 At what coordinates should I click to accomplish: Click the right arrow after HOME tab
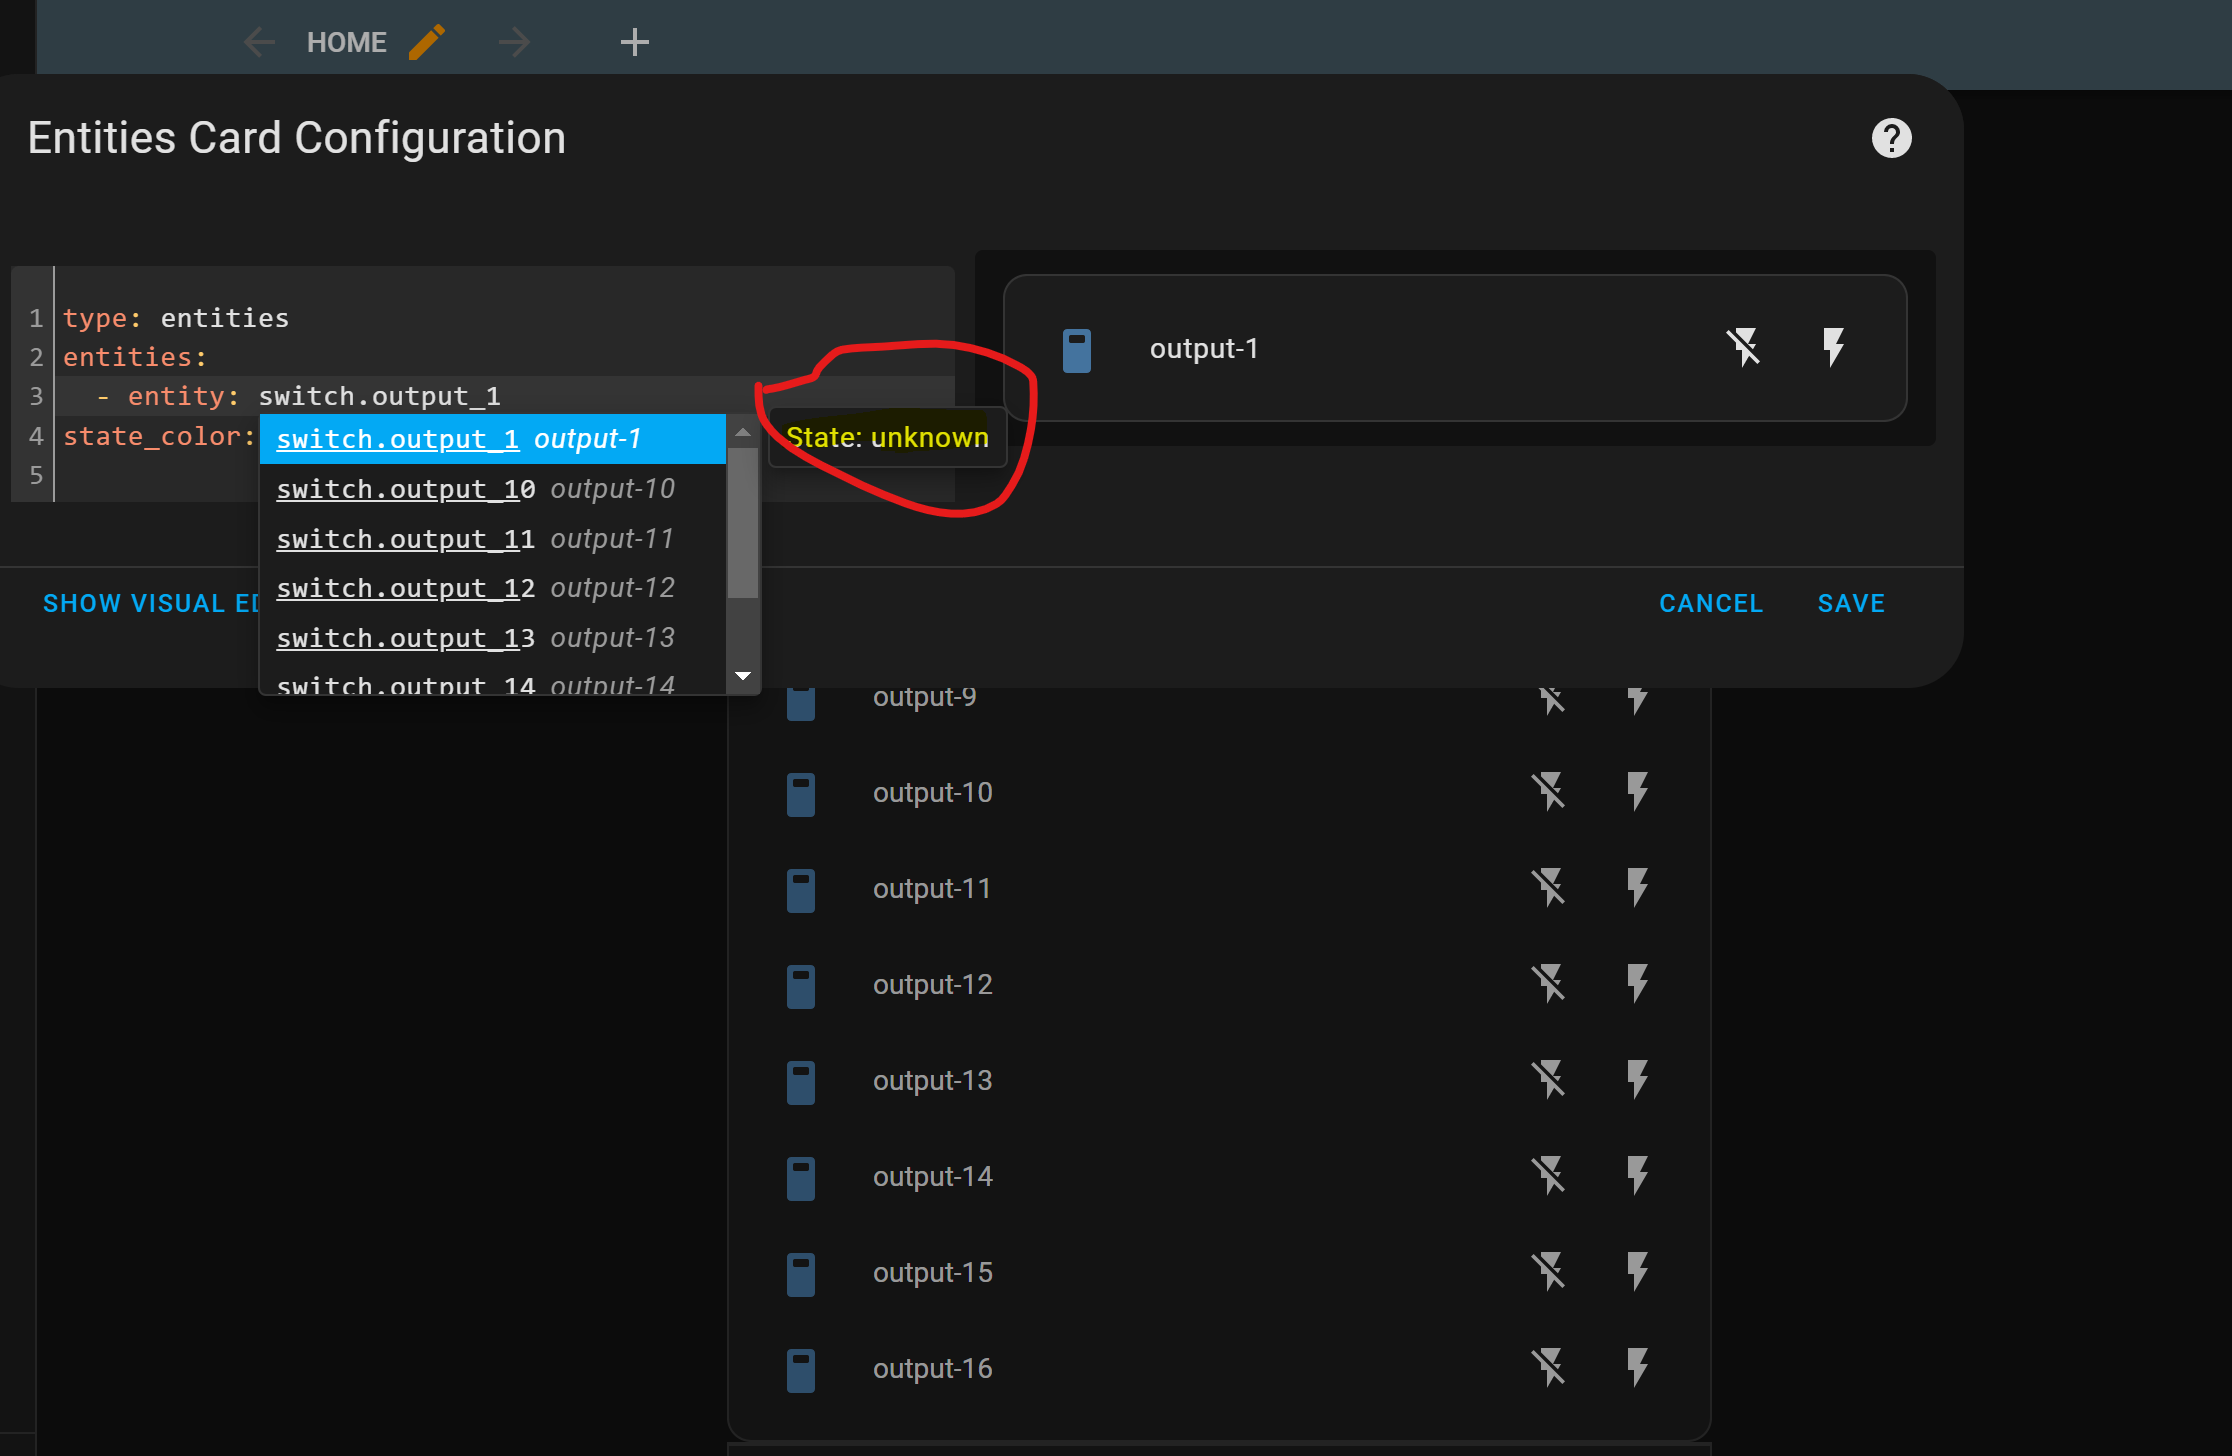pyautogui.click(x=514, y=42)
